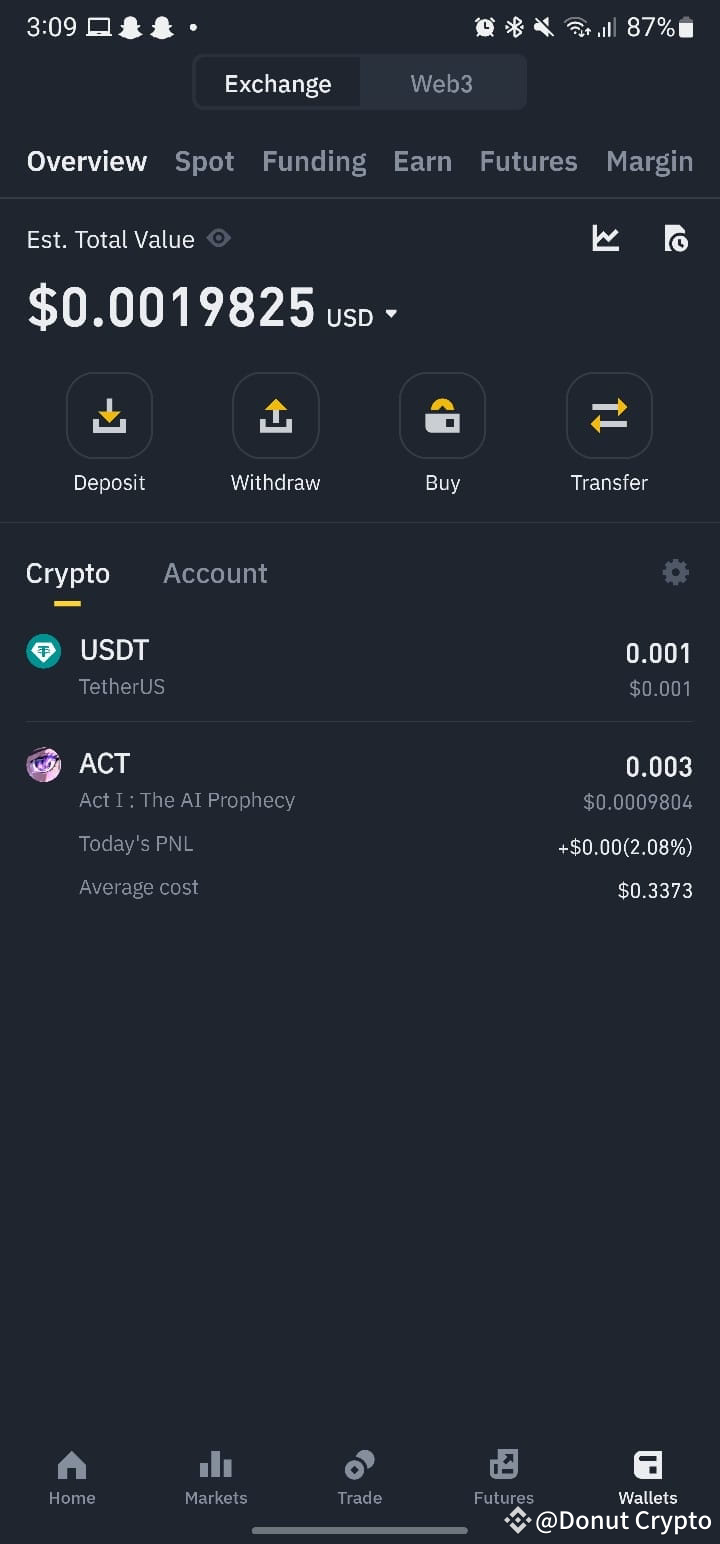Image resolution: width=720 pixels, height=1544 pixels.
Task: Tap the Withdraw icon
Action: (x=276, y=415)
